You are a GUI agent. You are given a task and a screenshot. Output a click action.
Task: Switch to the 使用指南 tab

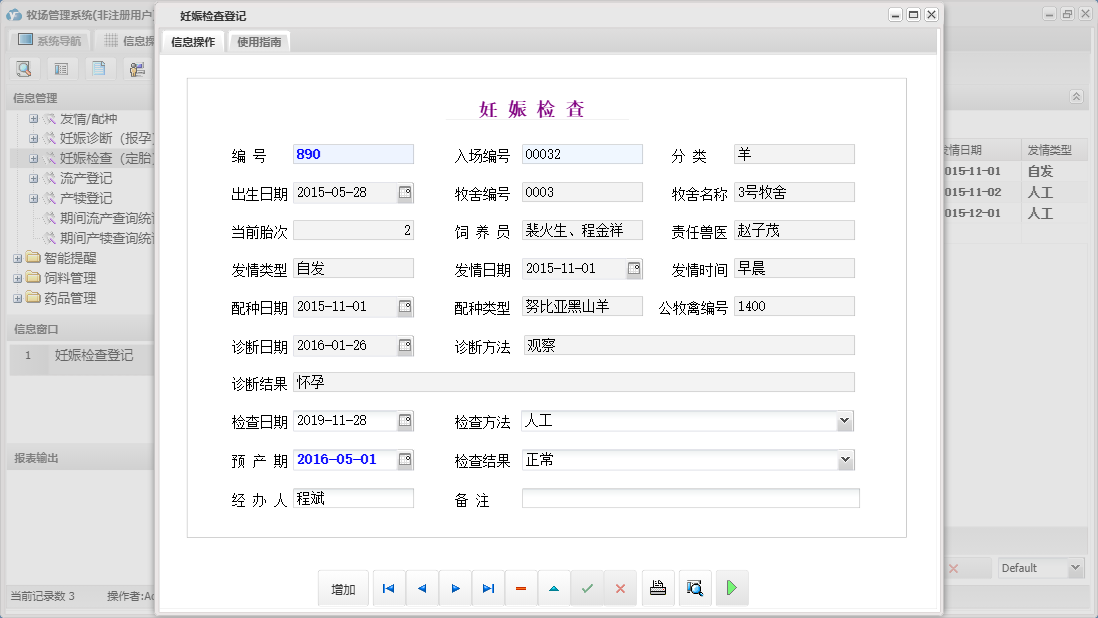tap(258, 42)
